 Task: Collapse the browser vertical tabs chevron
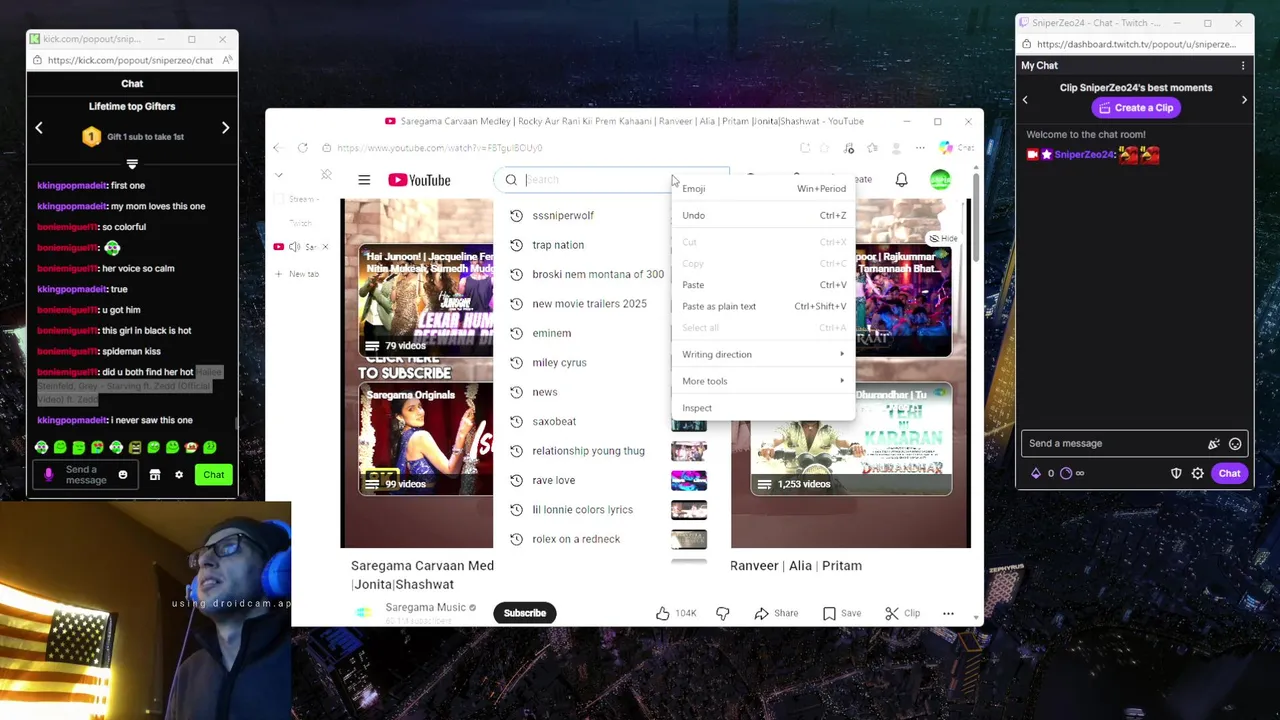279,175
